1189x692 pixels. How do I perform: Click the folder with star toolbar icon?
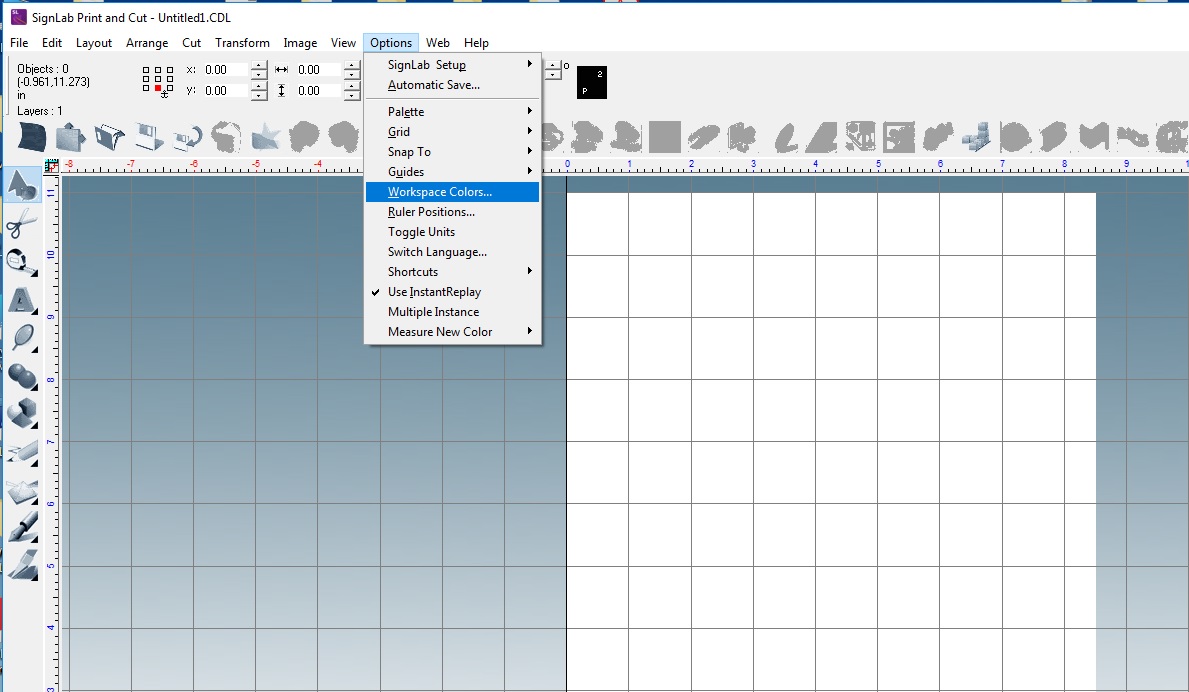265,138
